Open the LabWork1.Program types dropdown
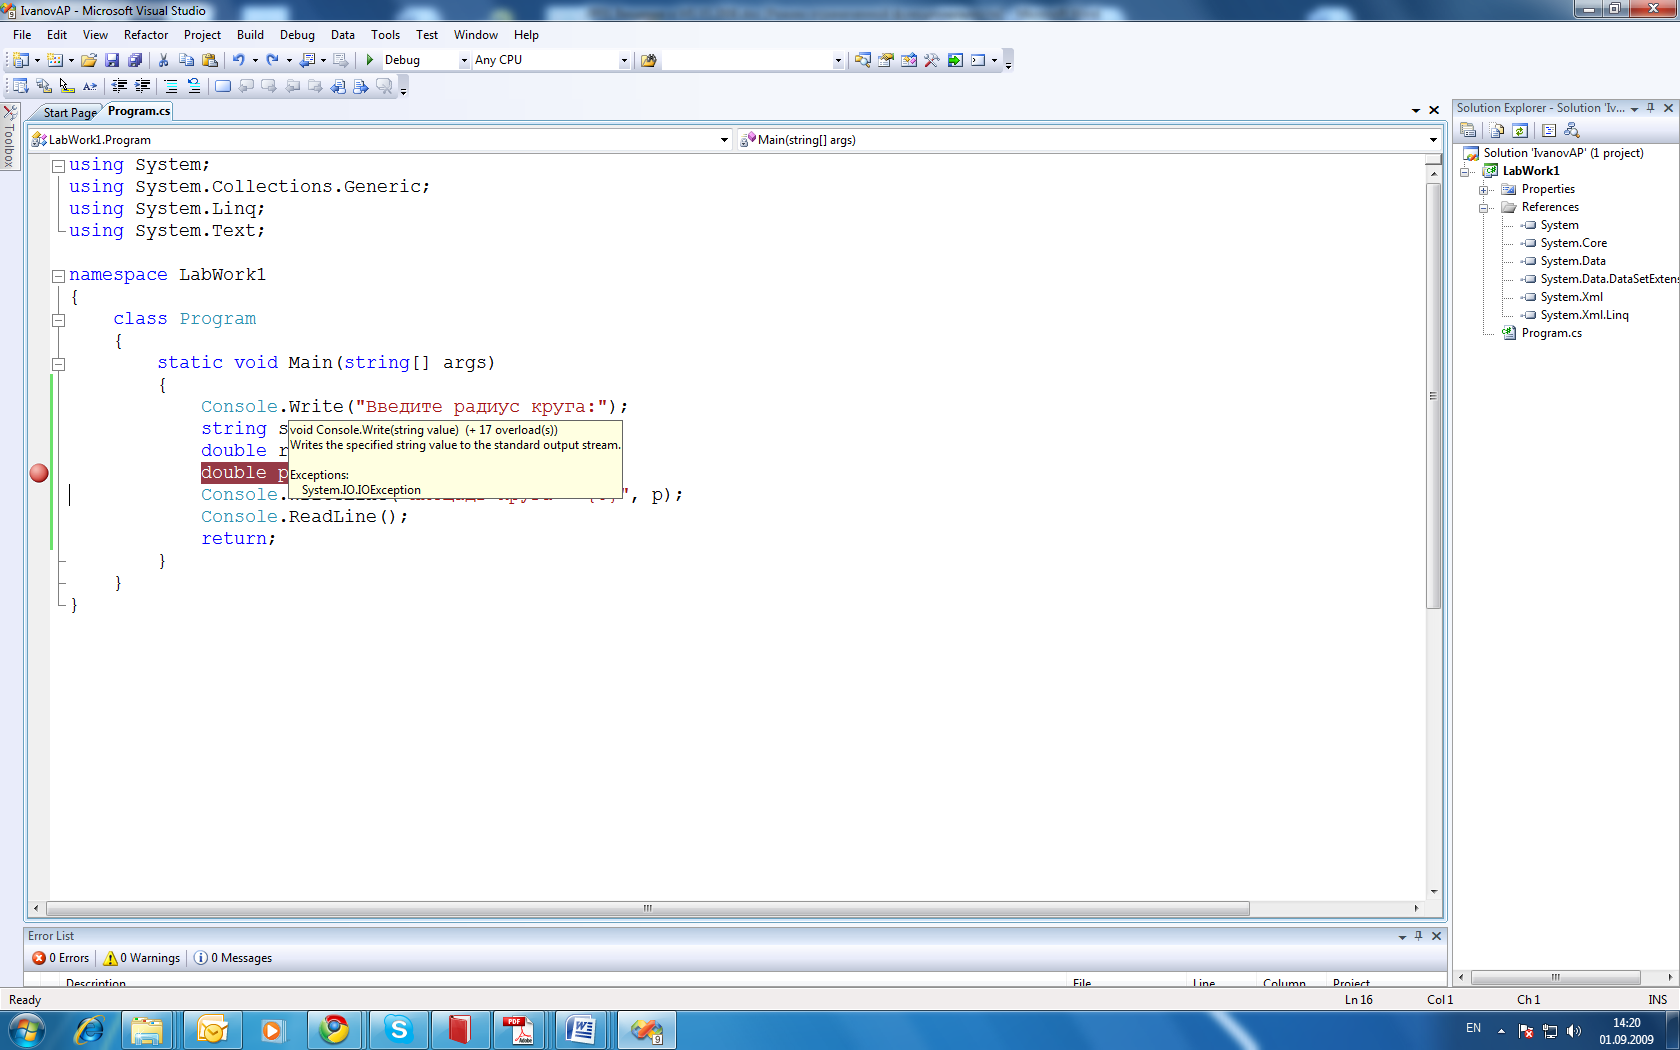 [x=724, y=140]
